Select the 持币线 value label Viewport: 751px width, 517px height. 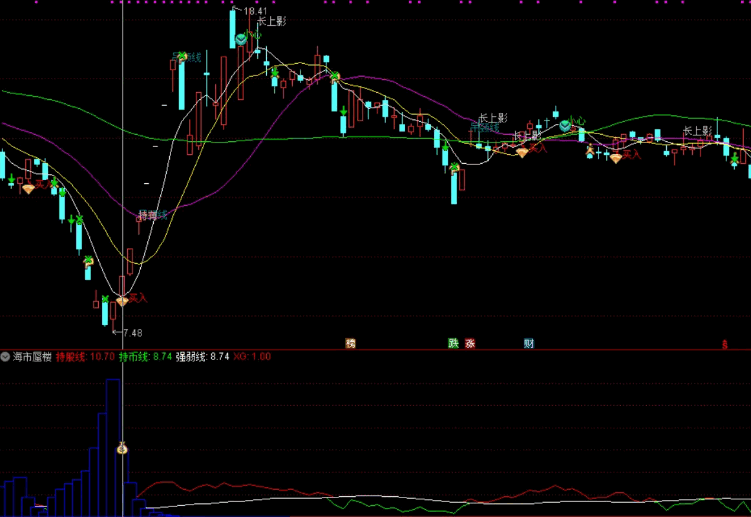point(145,356)
